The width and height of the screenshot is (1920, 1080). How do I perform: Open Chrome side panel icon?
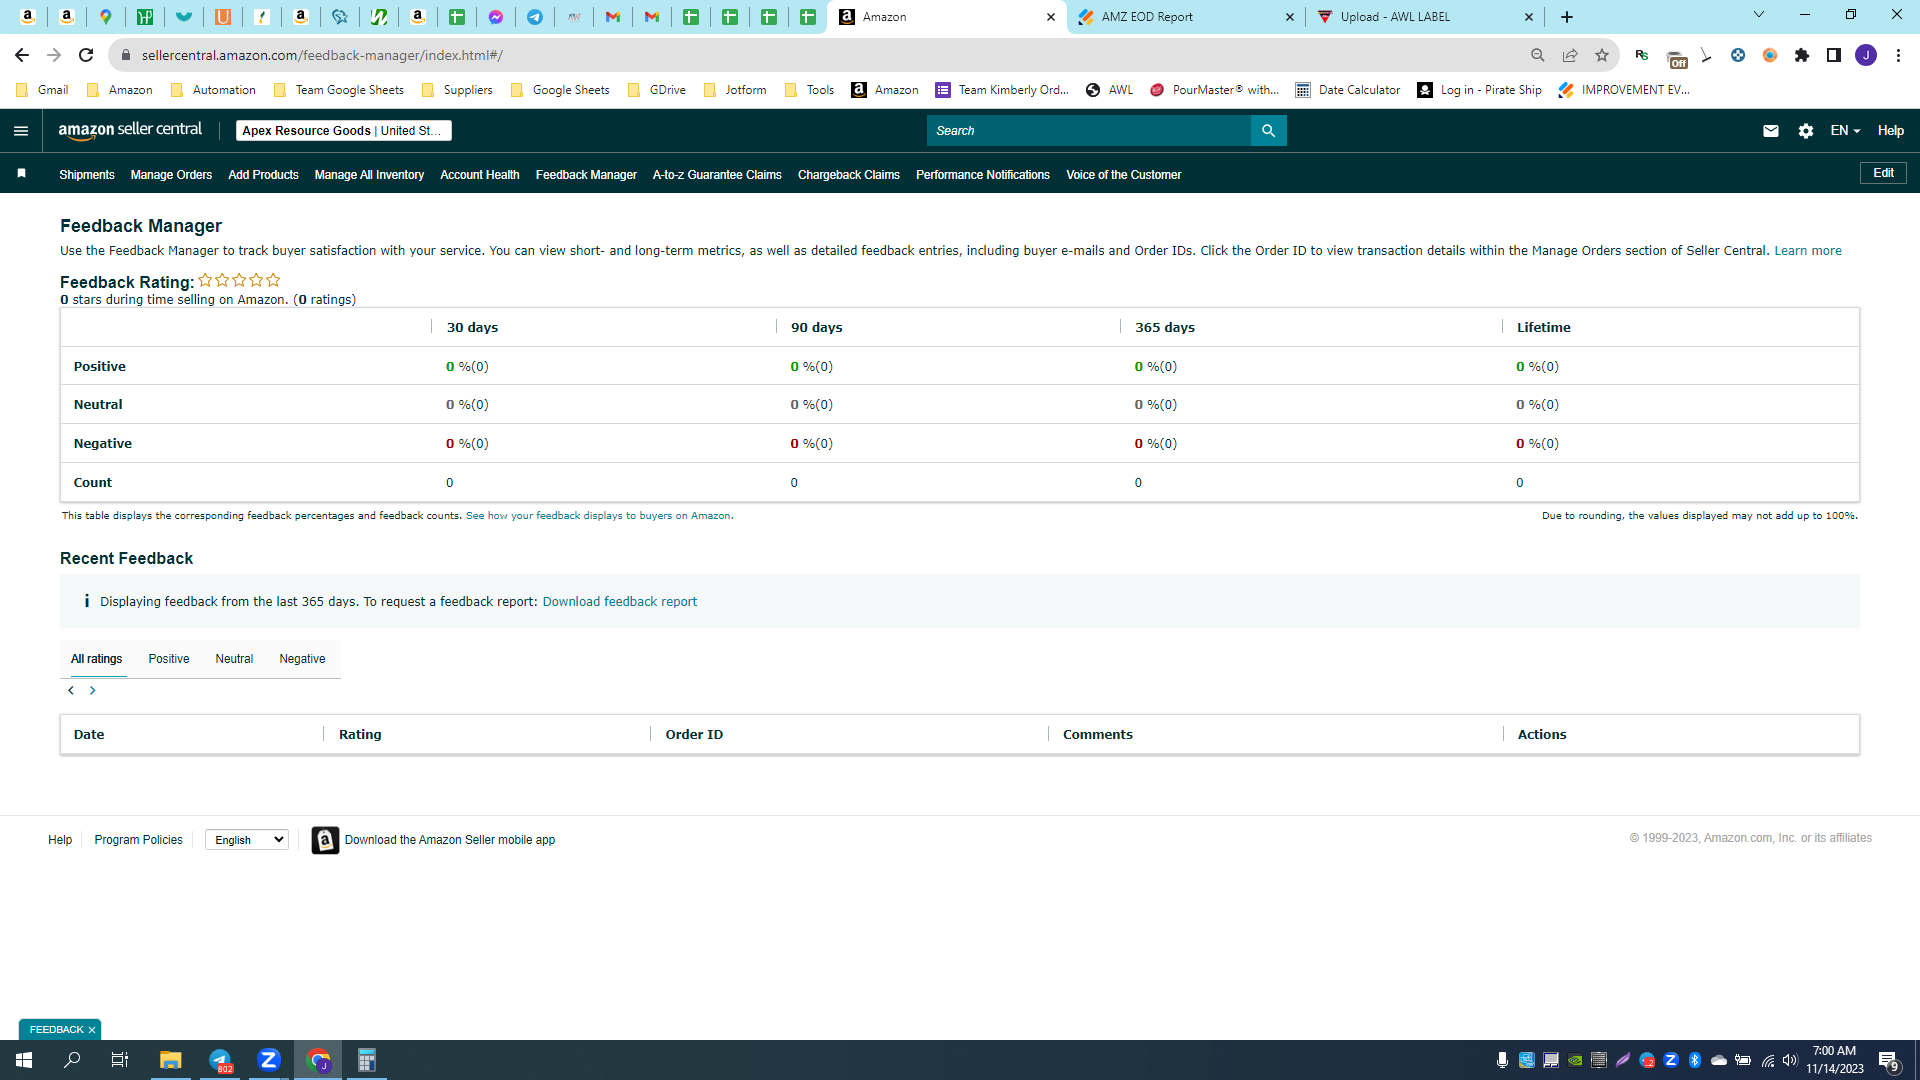point(1834,55)
